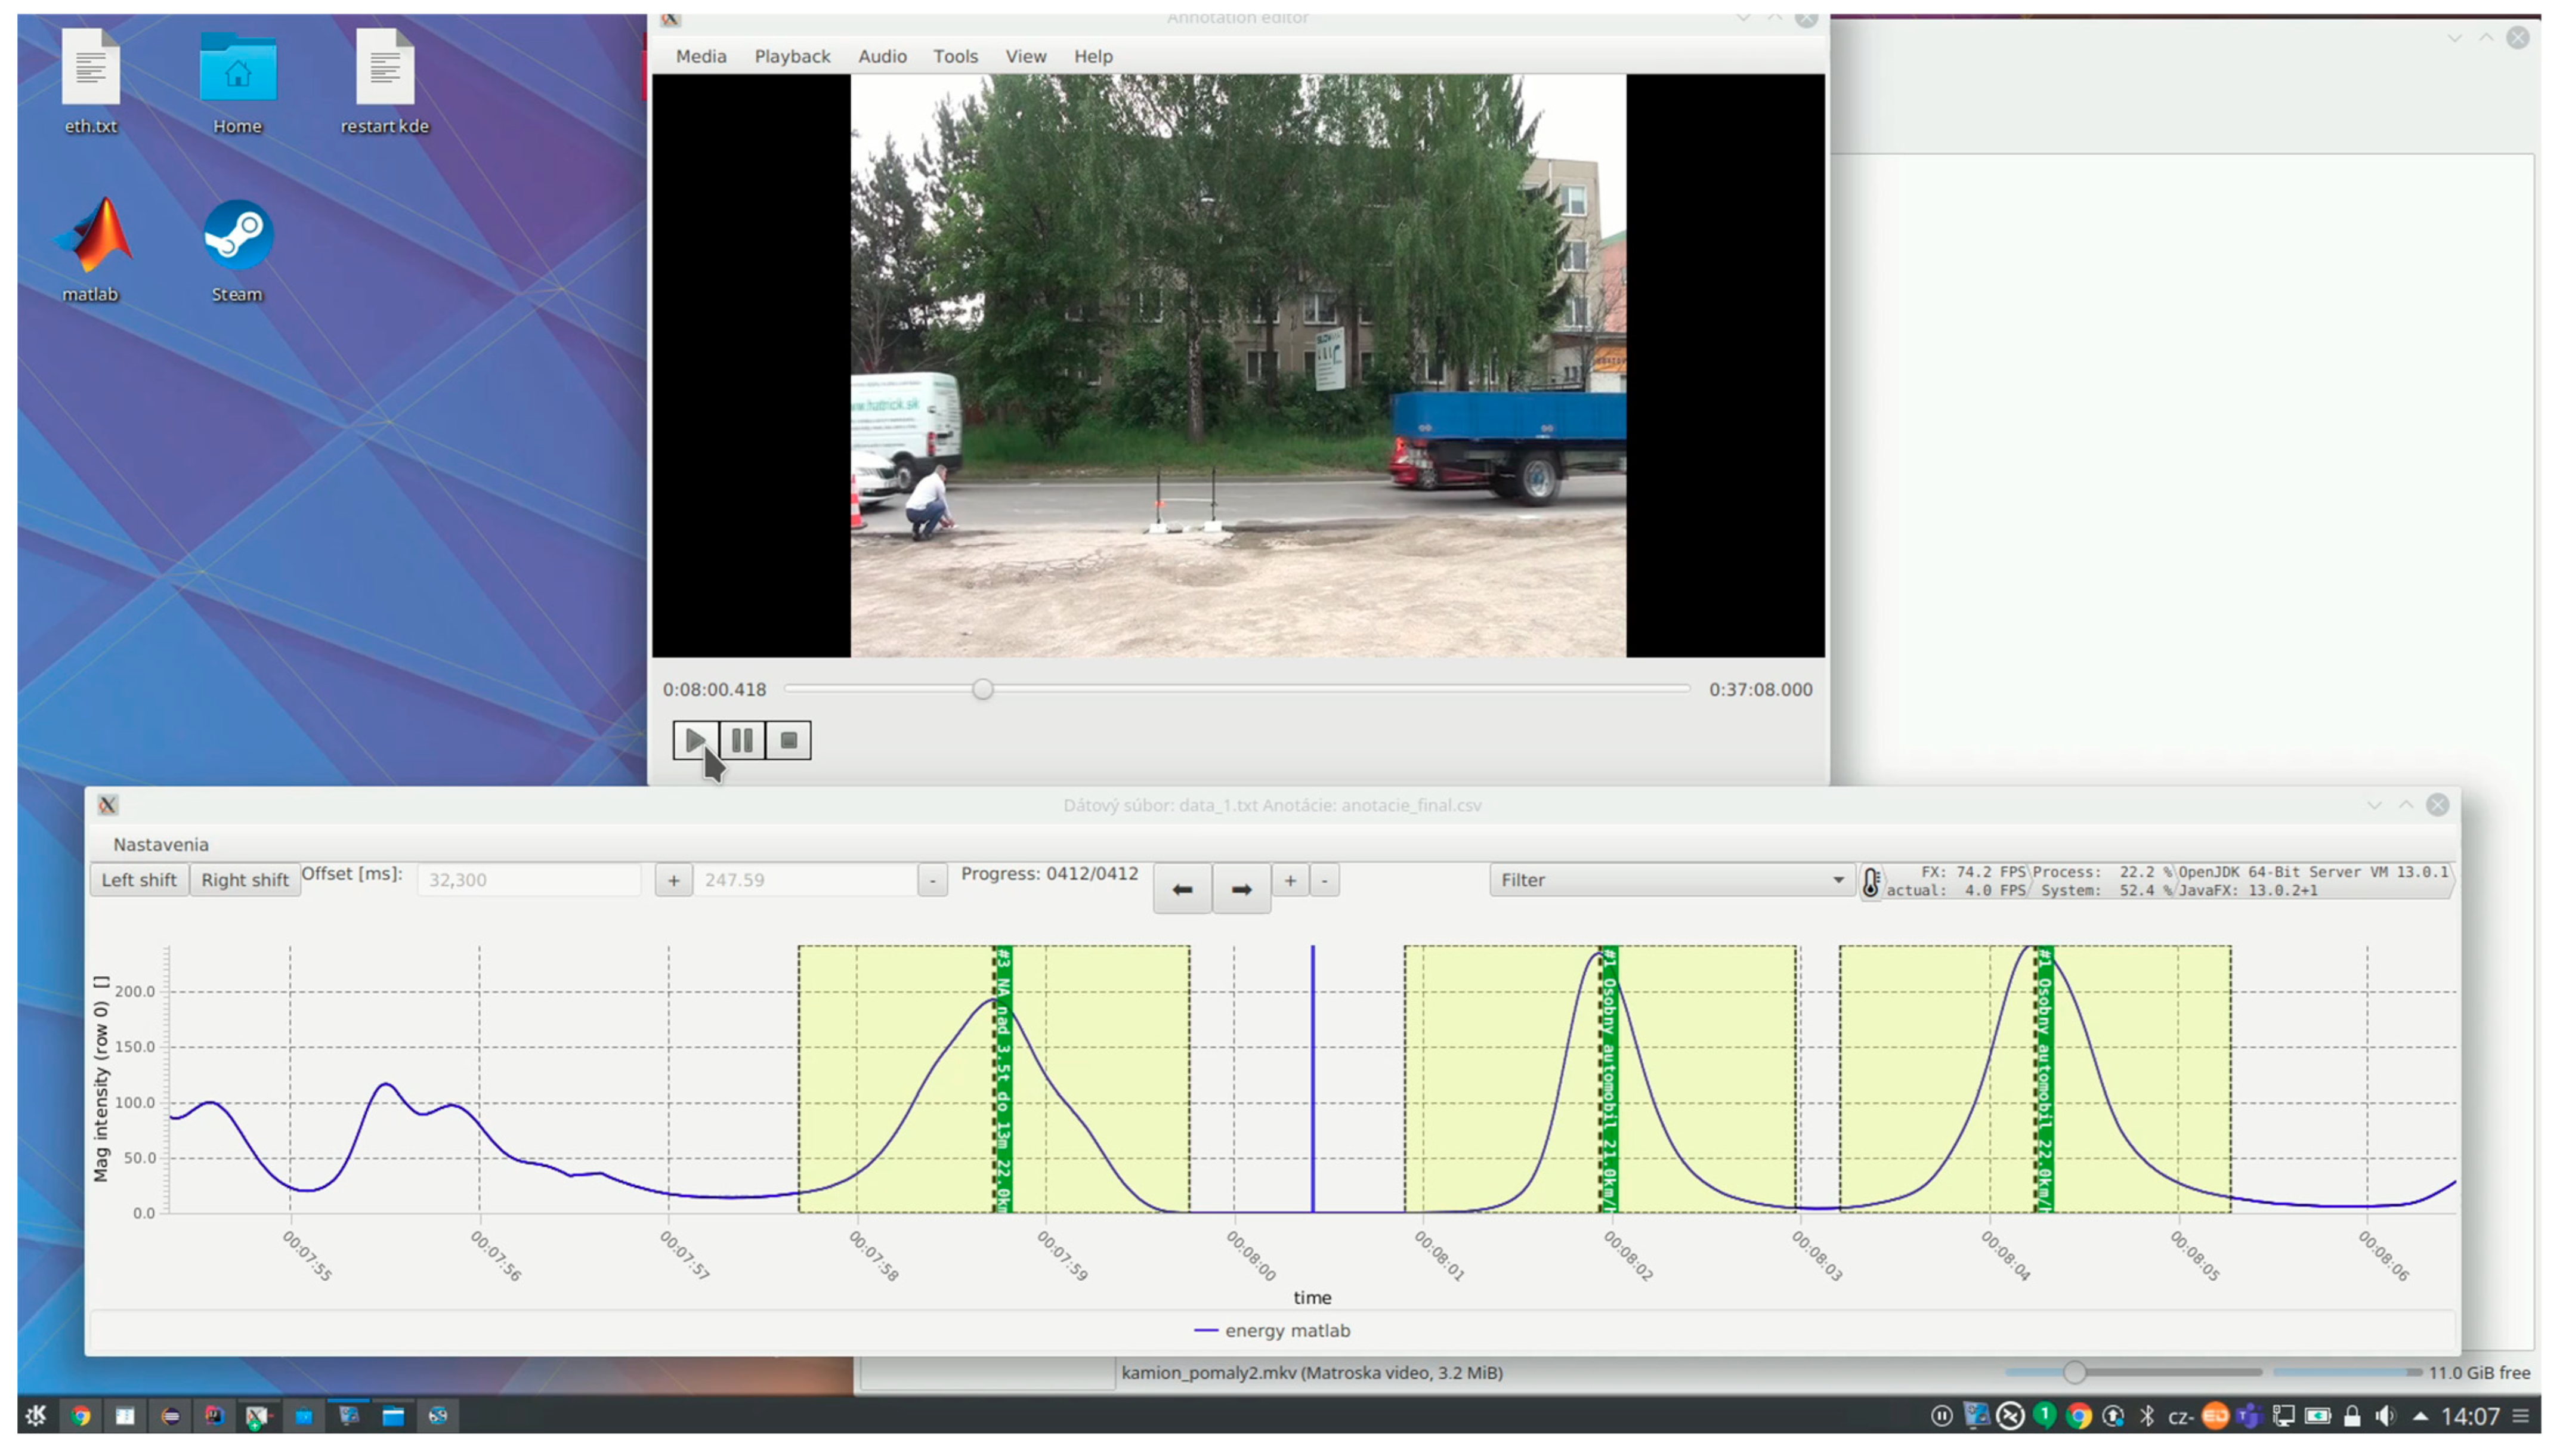Click the thermometer icon beside the Filter box
Image resolution: width=2569 pixels, height=1456 pixels.
pyautogui.click(x=1870, y=882)
